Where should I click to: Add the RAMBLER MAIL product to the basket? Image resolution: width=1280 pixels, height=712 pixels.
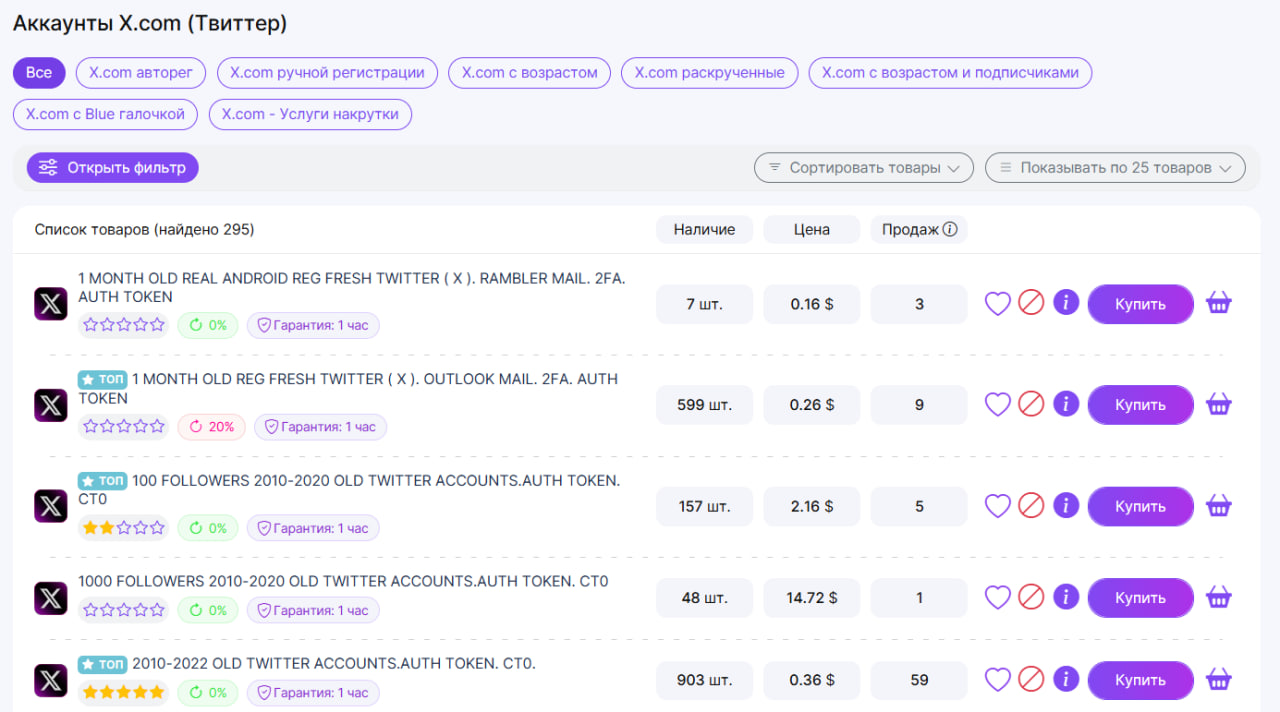click(x=1218, y=303)
